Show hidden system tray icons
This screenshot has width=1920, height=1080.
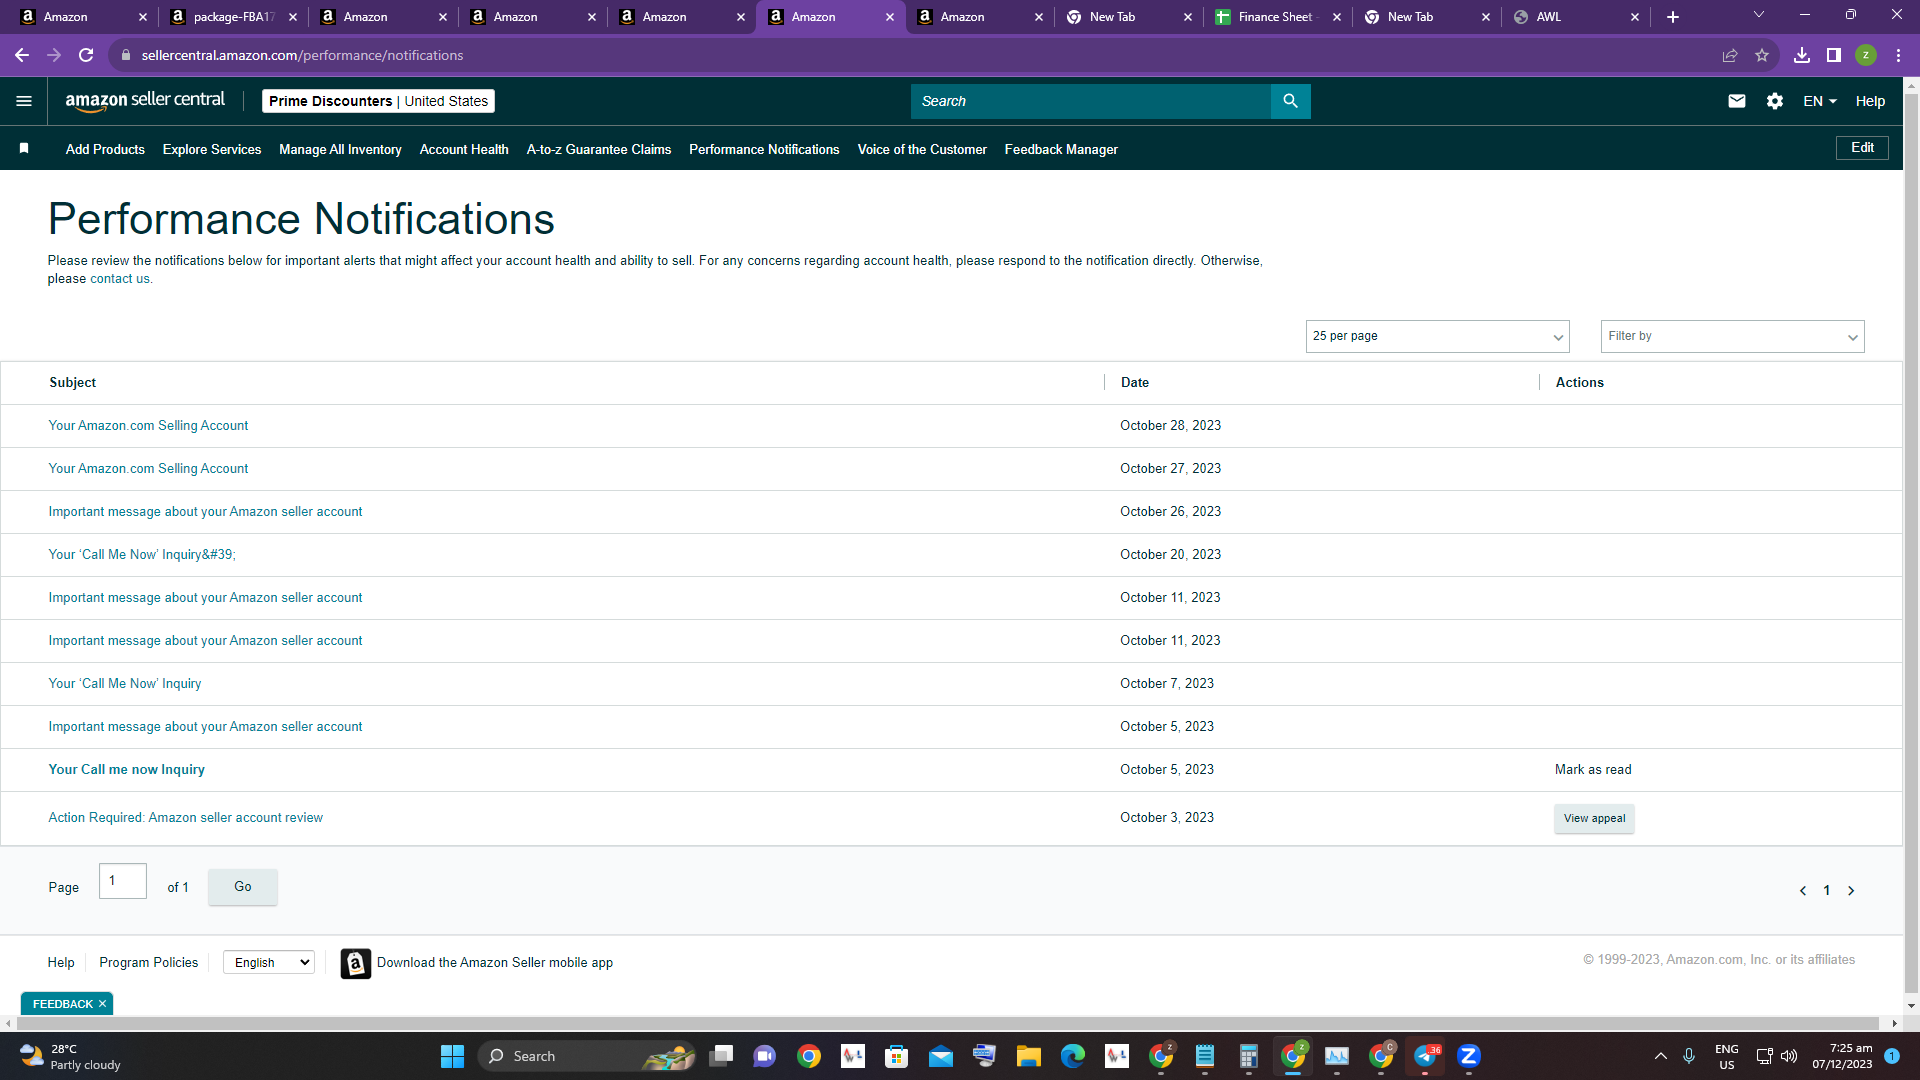[x=1661, y=1056]
